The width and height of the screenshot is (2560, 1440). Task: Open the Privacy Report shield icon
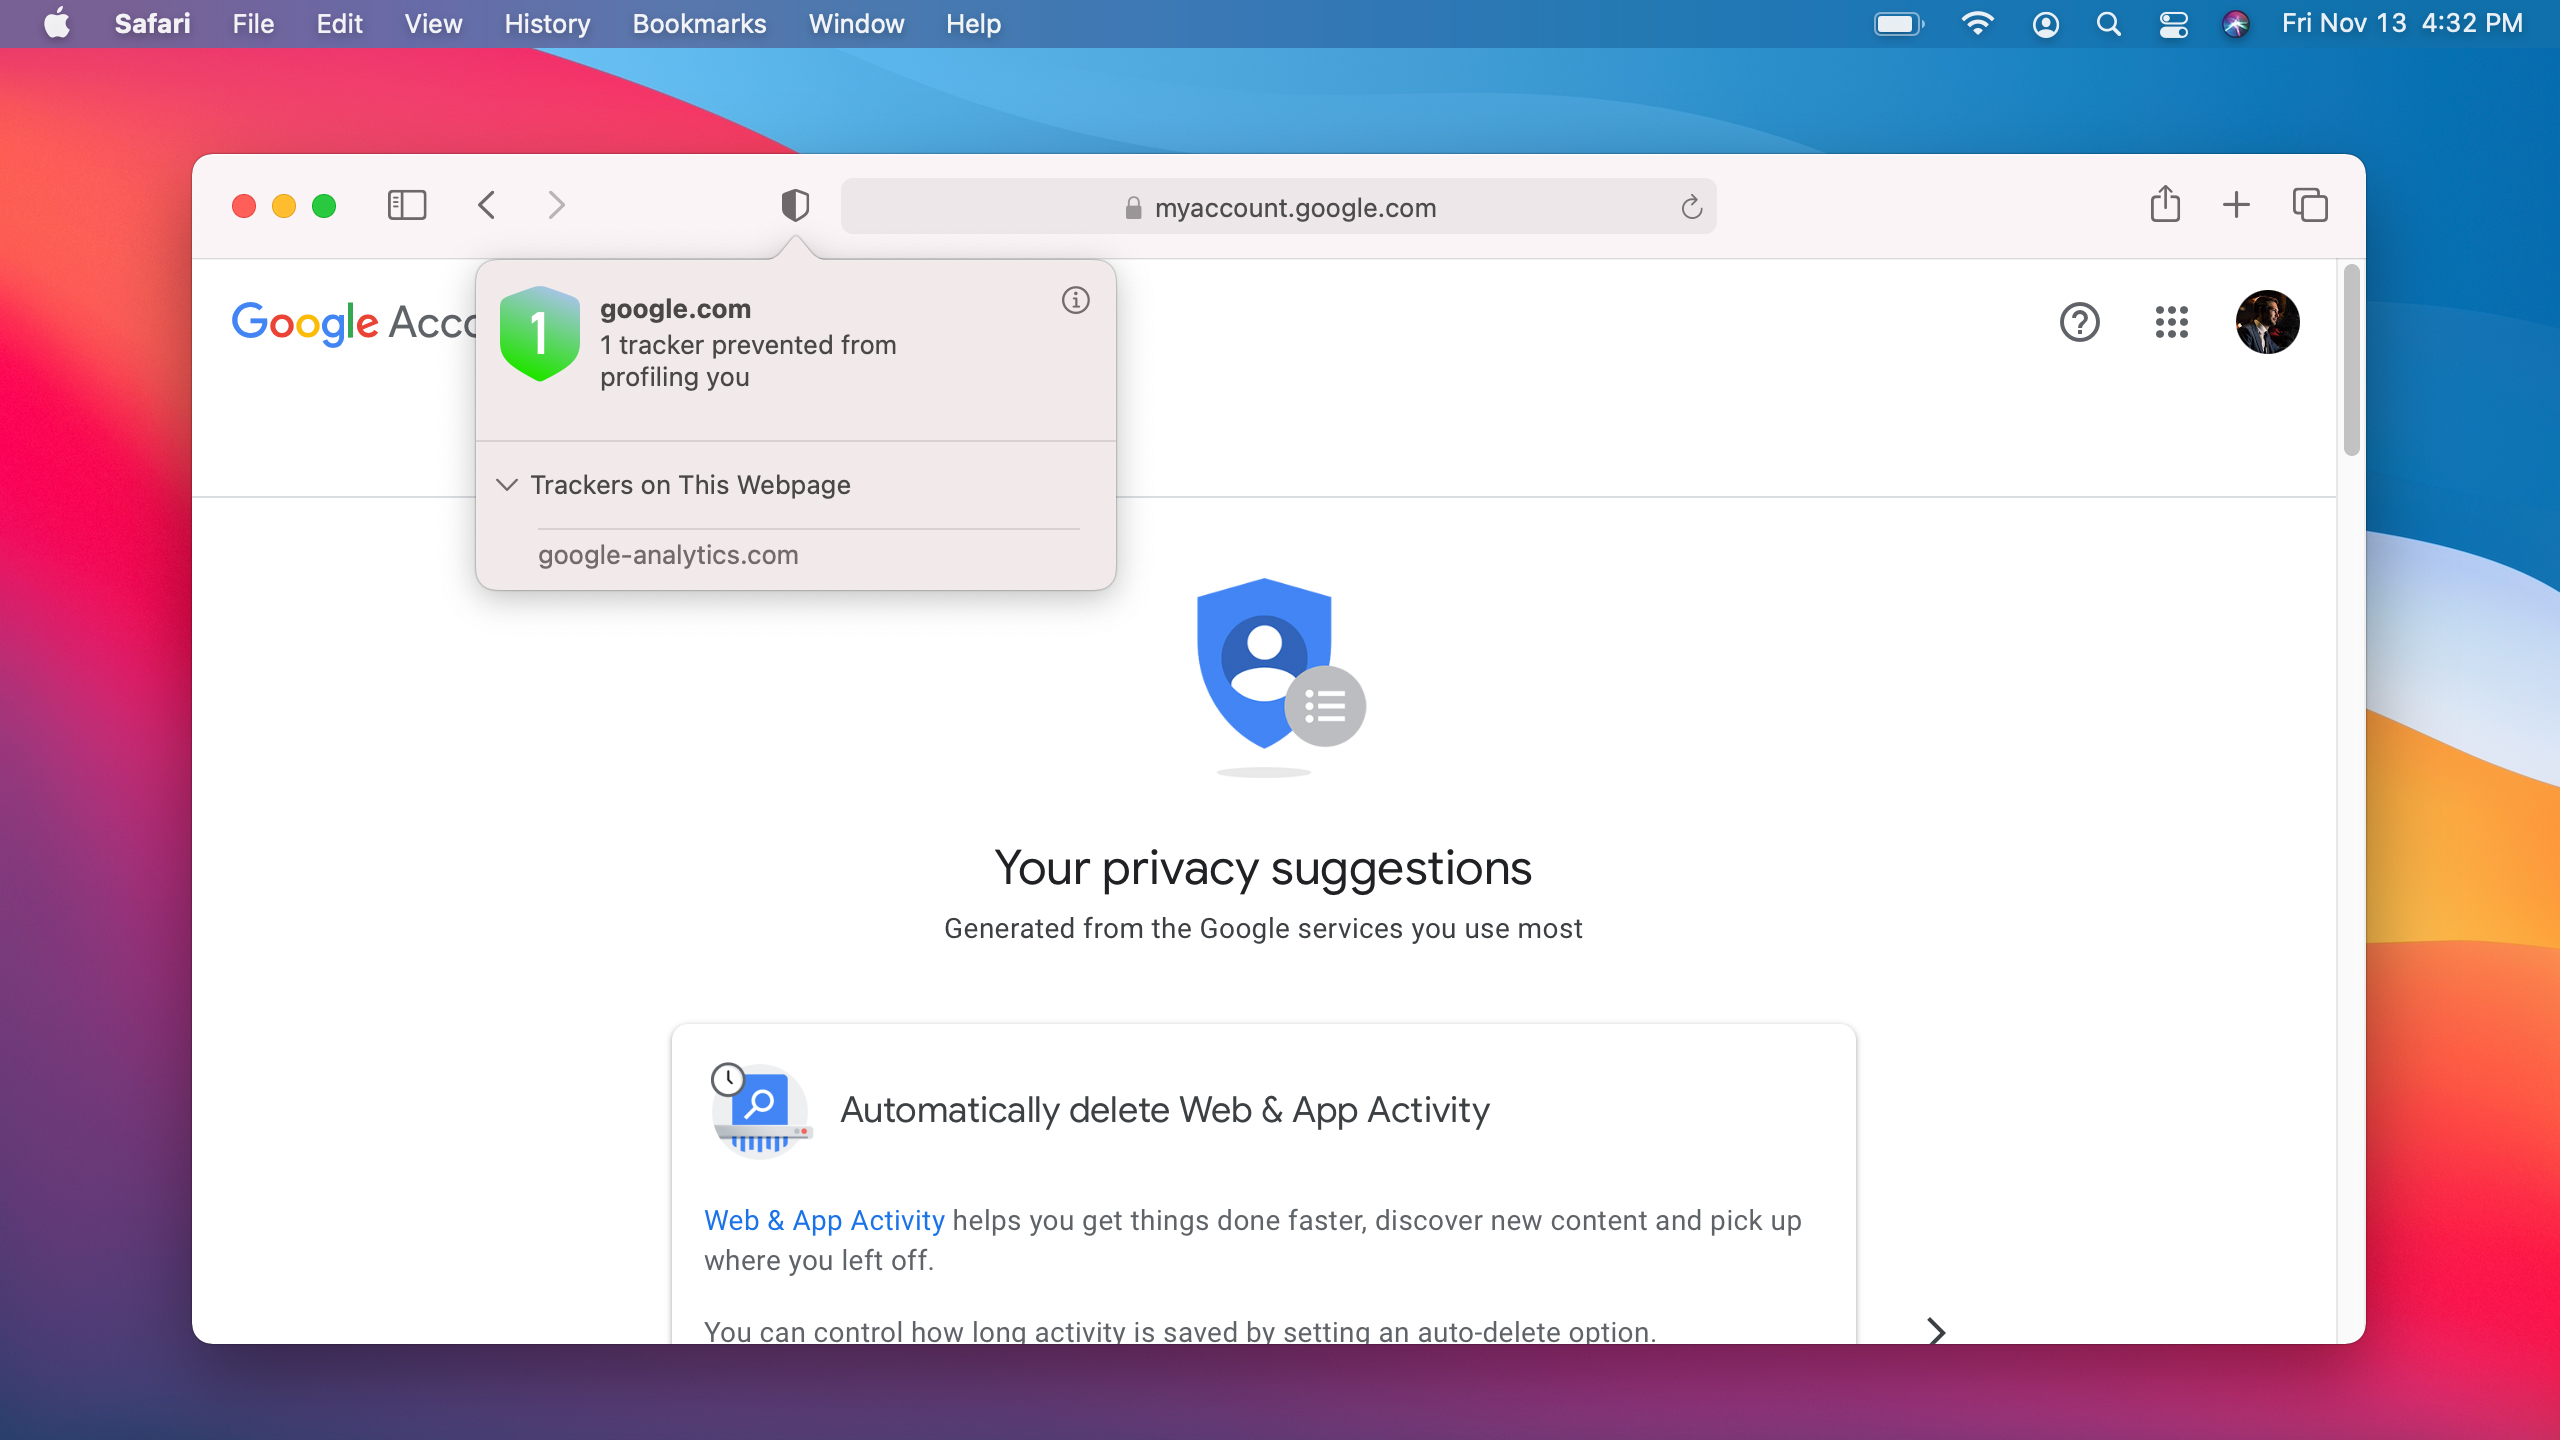(795, 206)
